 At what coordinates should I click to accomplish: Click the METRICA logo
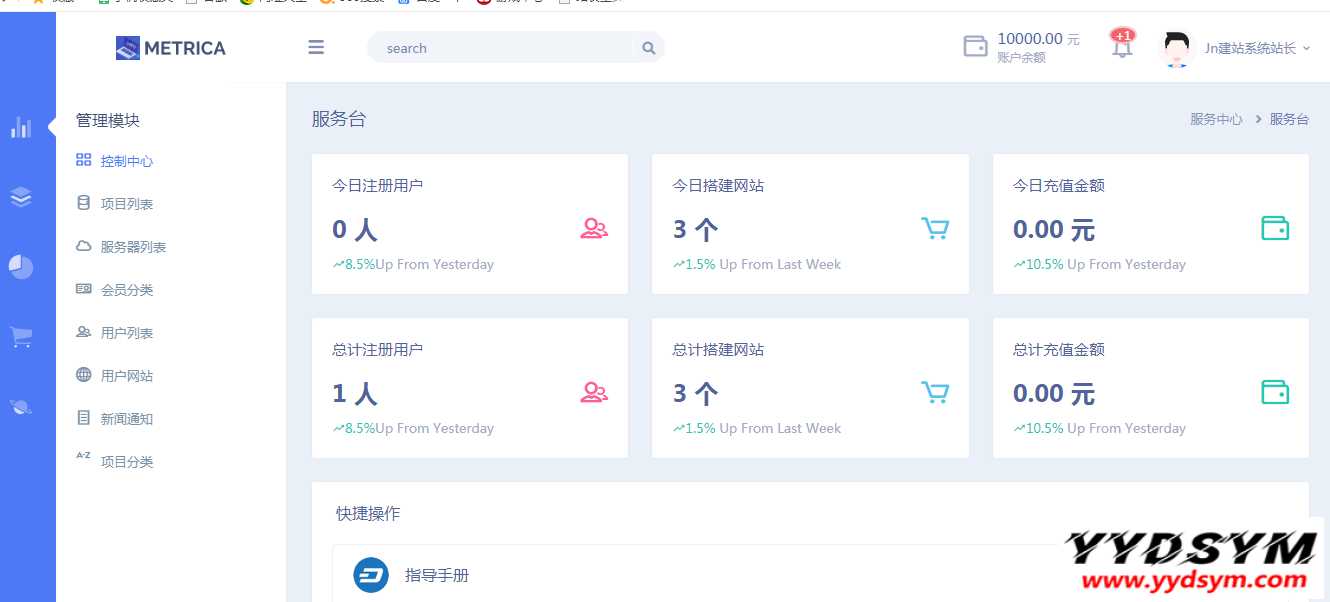(171, 48)
